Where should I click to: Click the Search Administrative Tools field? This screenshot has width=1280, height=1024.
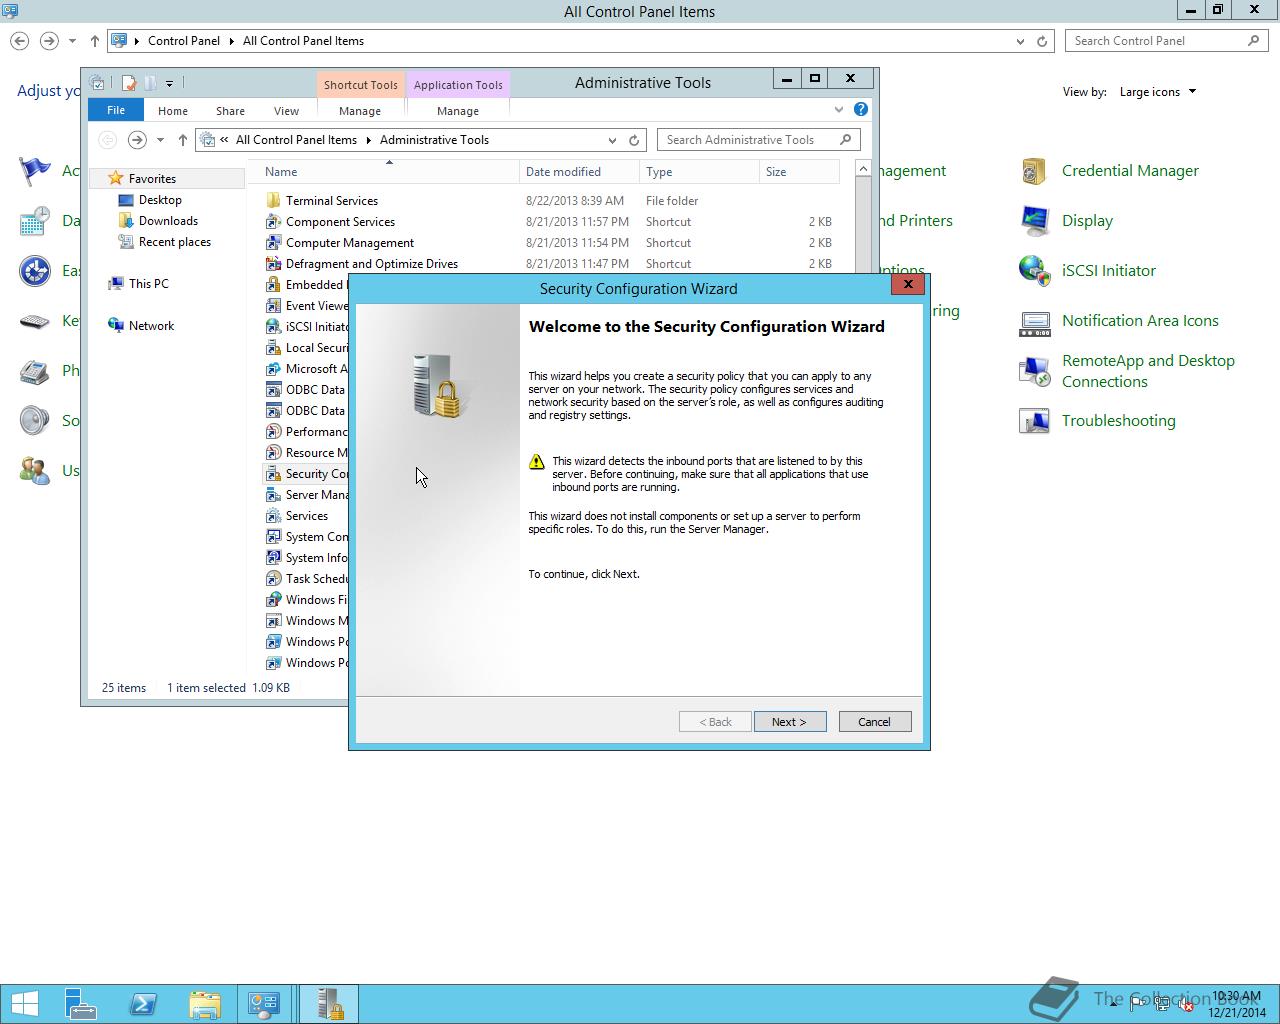tap(750, 140)
